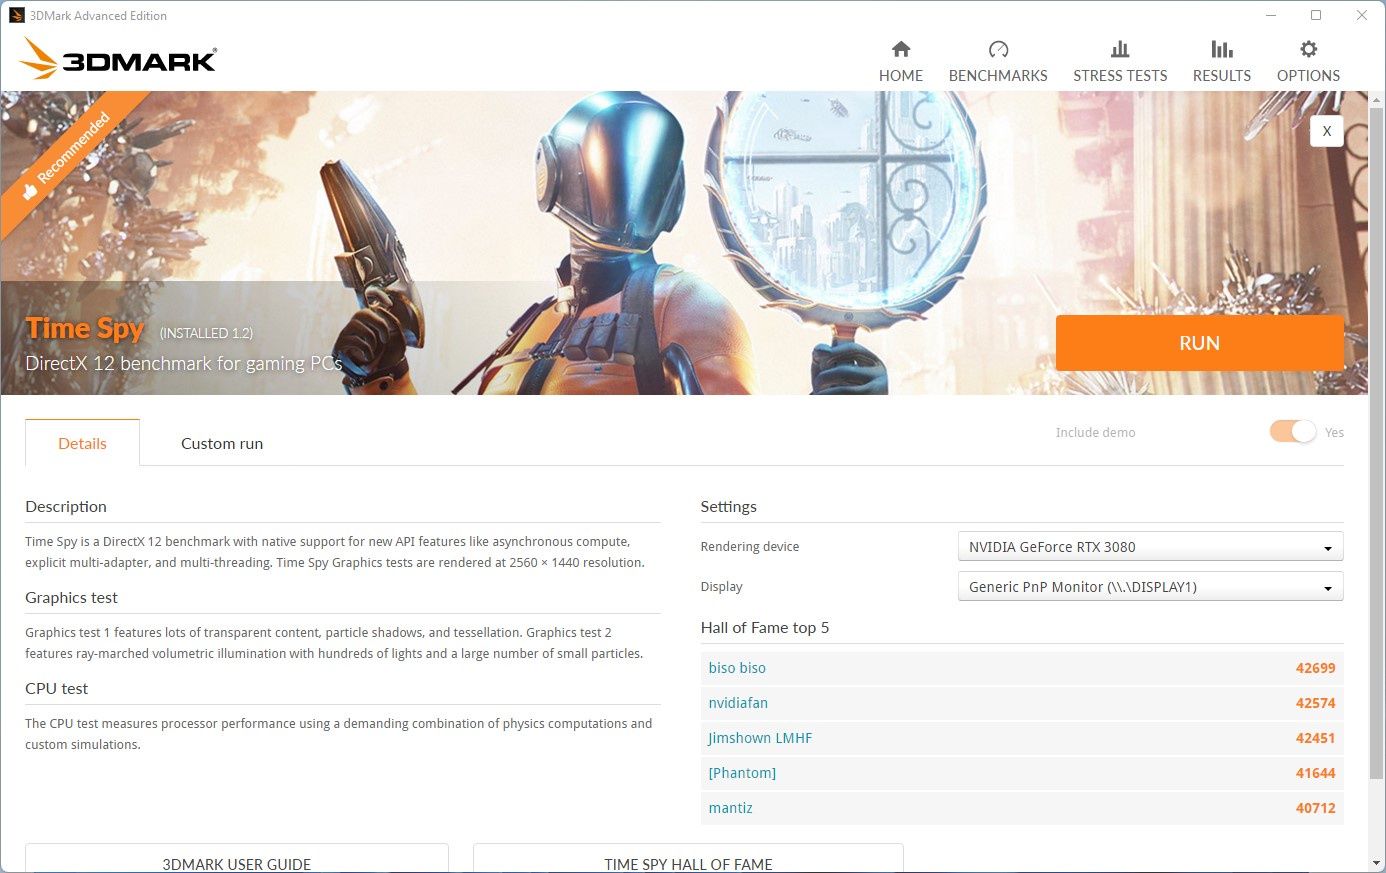Click the 41644 score value
The width and height of the screenshot is (1386, 873).
tap(1315, 773)
